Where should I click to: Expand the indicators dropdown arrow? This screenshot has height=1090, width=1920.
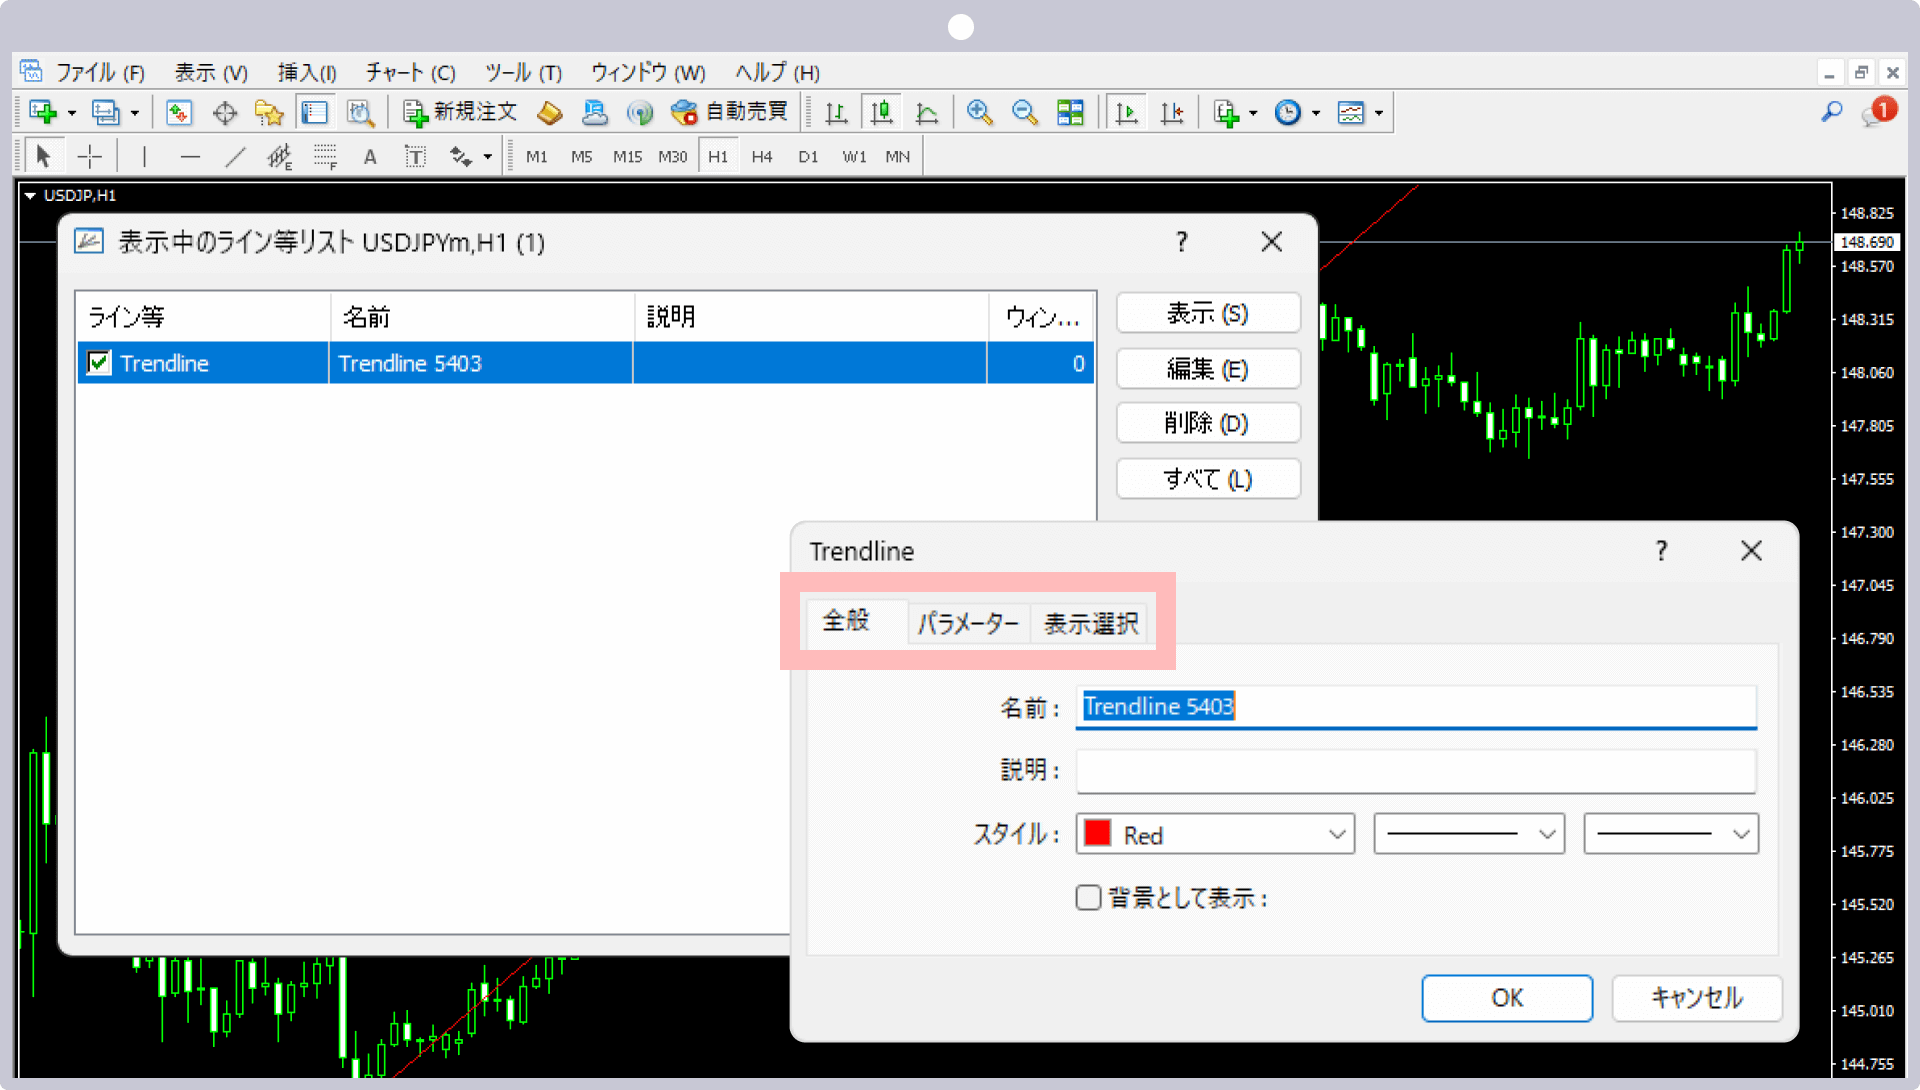(1253, 114)
